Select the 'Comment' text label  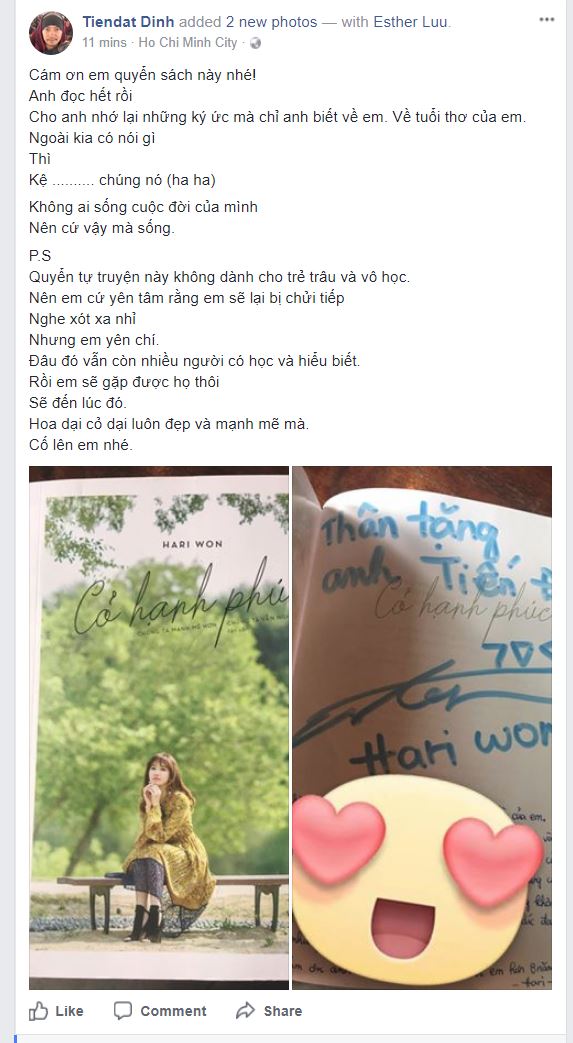pyautogui.click(x=173, y=1011)
